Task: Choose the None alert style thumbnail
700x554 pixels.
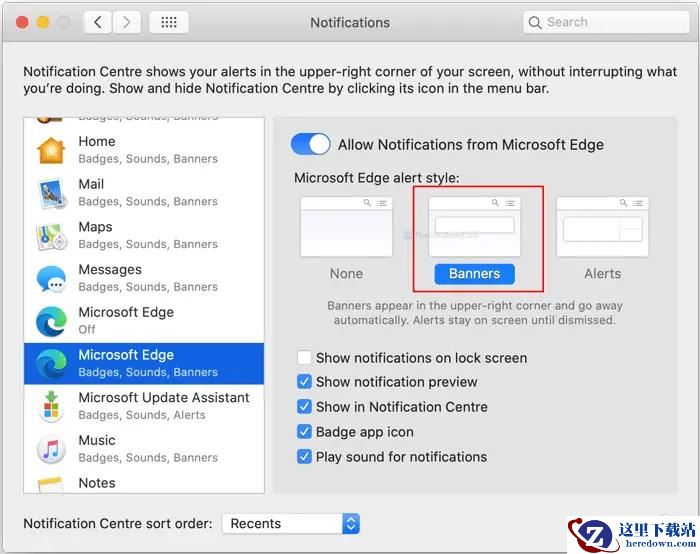Action: coord(346,227)
